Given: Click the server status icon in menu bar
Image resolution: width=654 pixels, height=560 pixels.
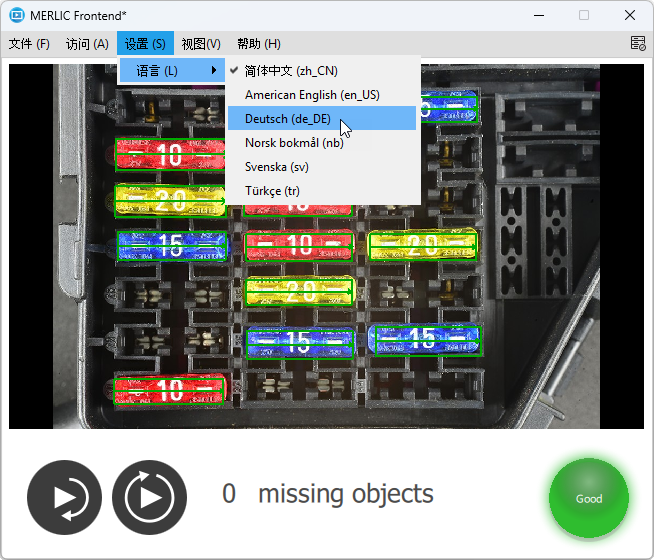Looking at the screenshot, I should click(x=638, y=43).
